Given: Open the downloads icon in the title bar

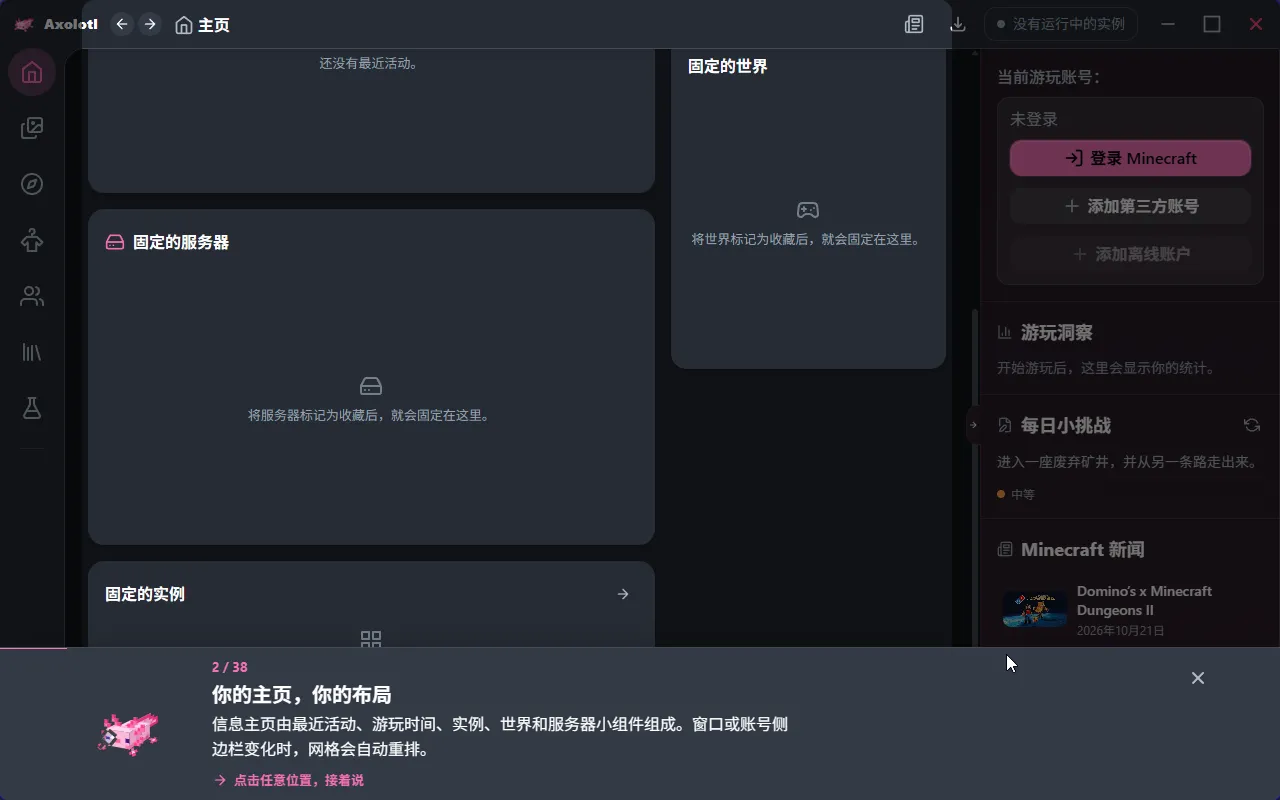Looking at the screenshot, I should 958,24.
